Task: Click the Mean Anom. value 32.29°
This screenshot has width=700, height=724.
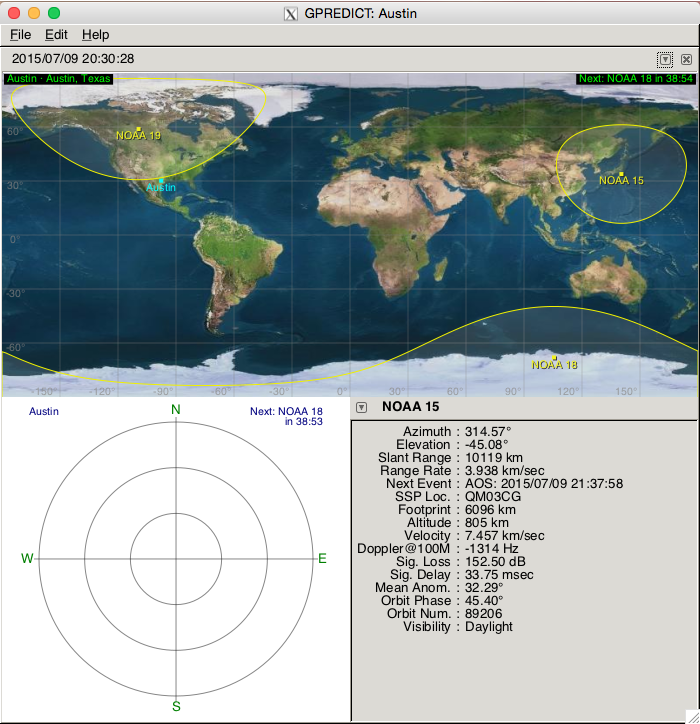Action: coord(484,588)
